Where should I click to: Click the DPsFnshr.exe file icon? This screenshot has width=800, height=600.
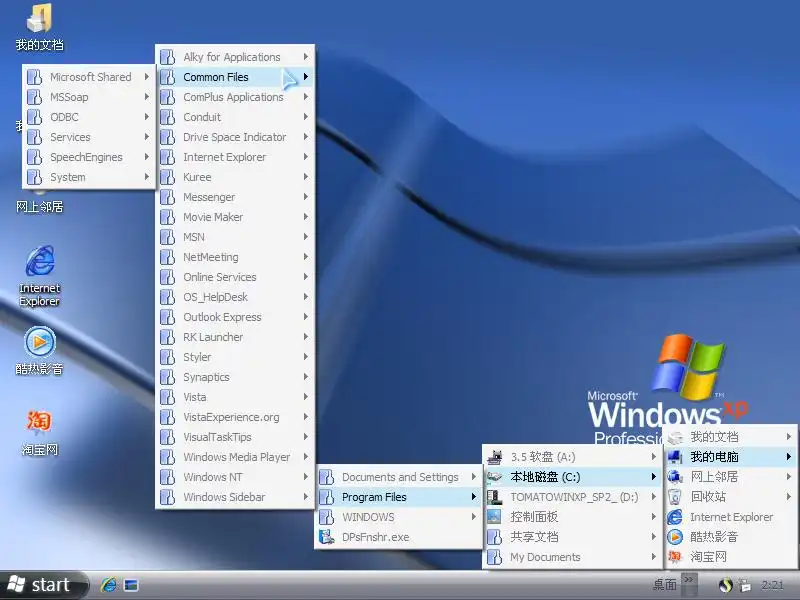pos(327,537)
